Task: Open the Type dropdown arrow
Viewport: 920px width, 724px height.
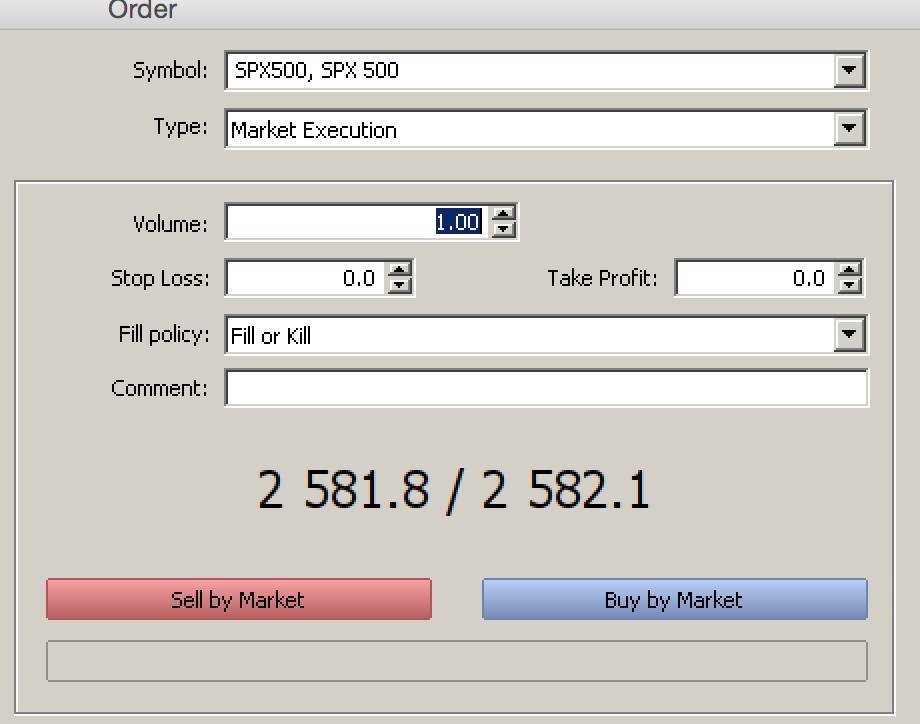Action: pos(849,128)
